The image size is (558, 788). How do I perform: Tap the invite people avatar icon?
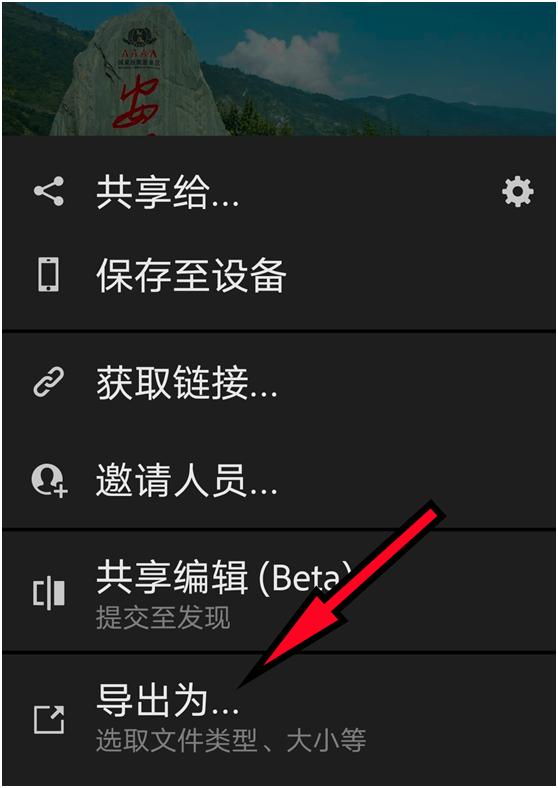click(49, 480)
